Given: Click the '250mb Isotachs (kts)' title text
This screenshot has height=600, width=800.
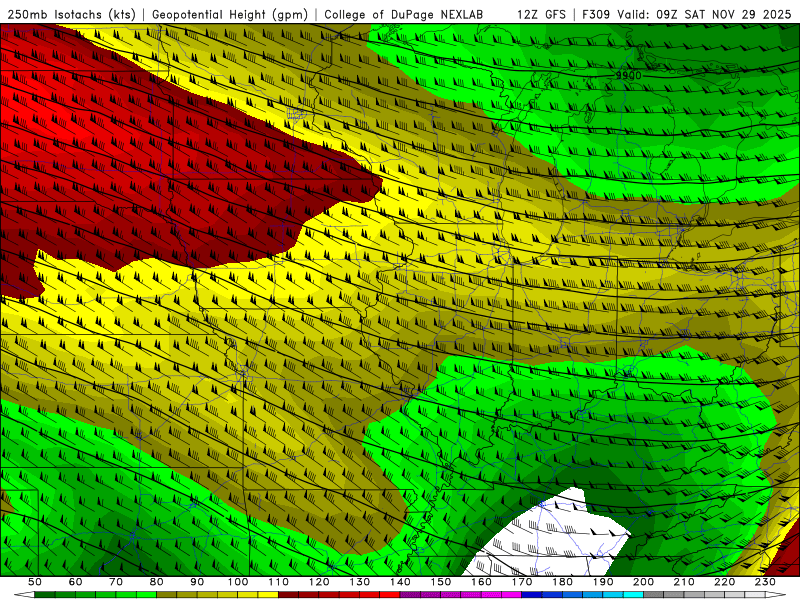Looking at the screenshot, I should tap(71, 15).
